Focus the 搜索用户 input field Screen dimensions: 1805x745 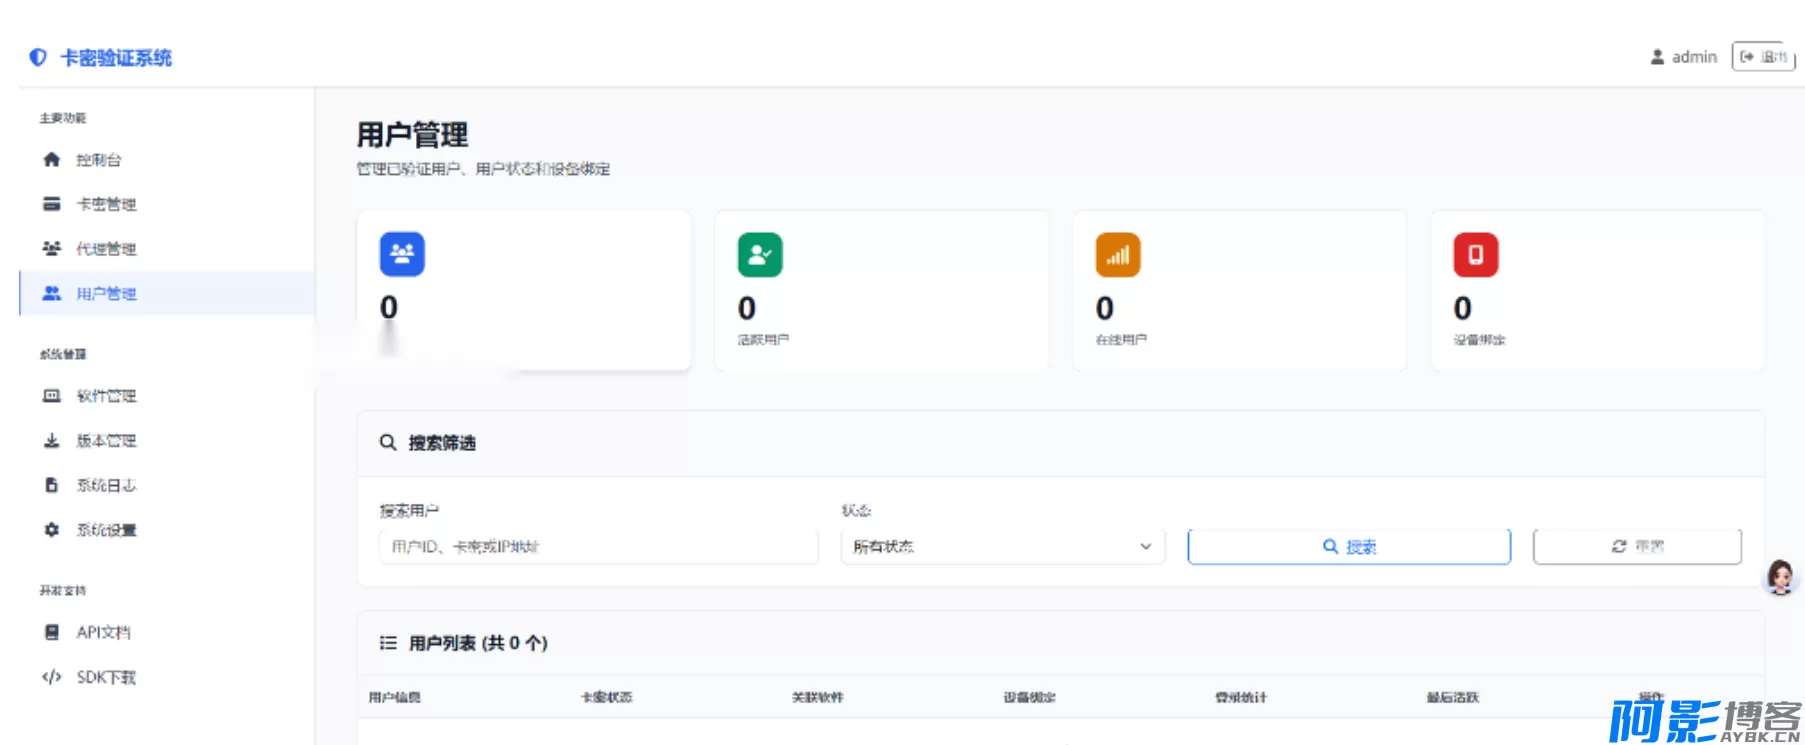[x=598, y=547]
